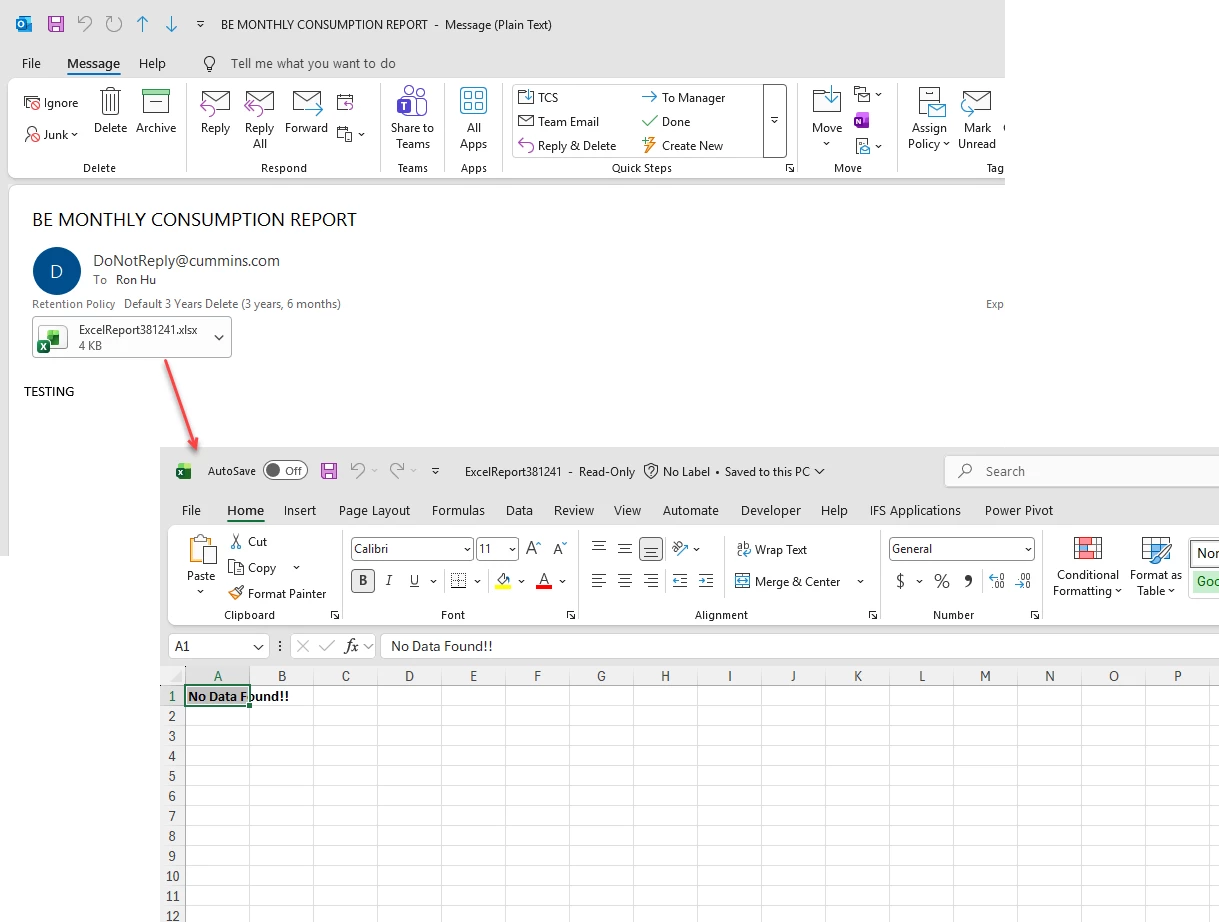The image size is (1219, 922).
Task: Increase font size in Excel
Action: (x=534, y=549)
